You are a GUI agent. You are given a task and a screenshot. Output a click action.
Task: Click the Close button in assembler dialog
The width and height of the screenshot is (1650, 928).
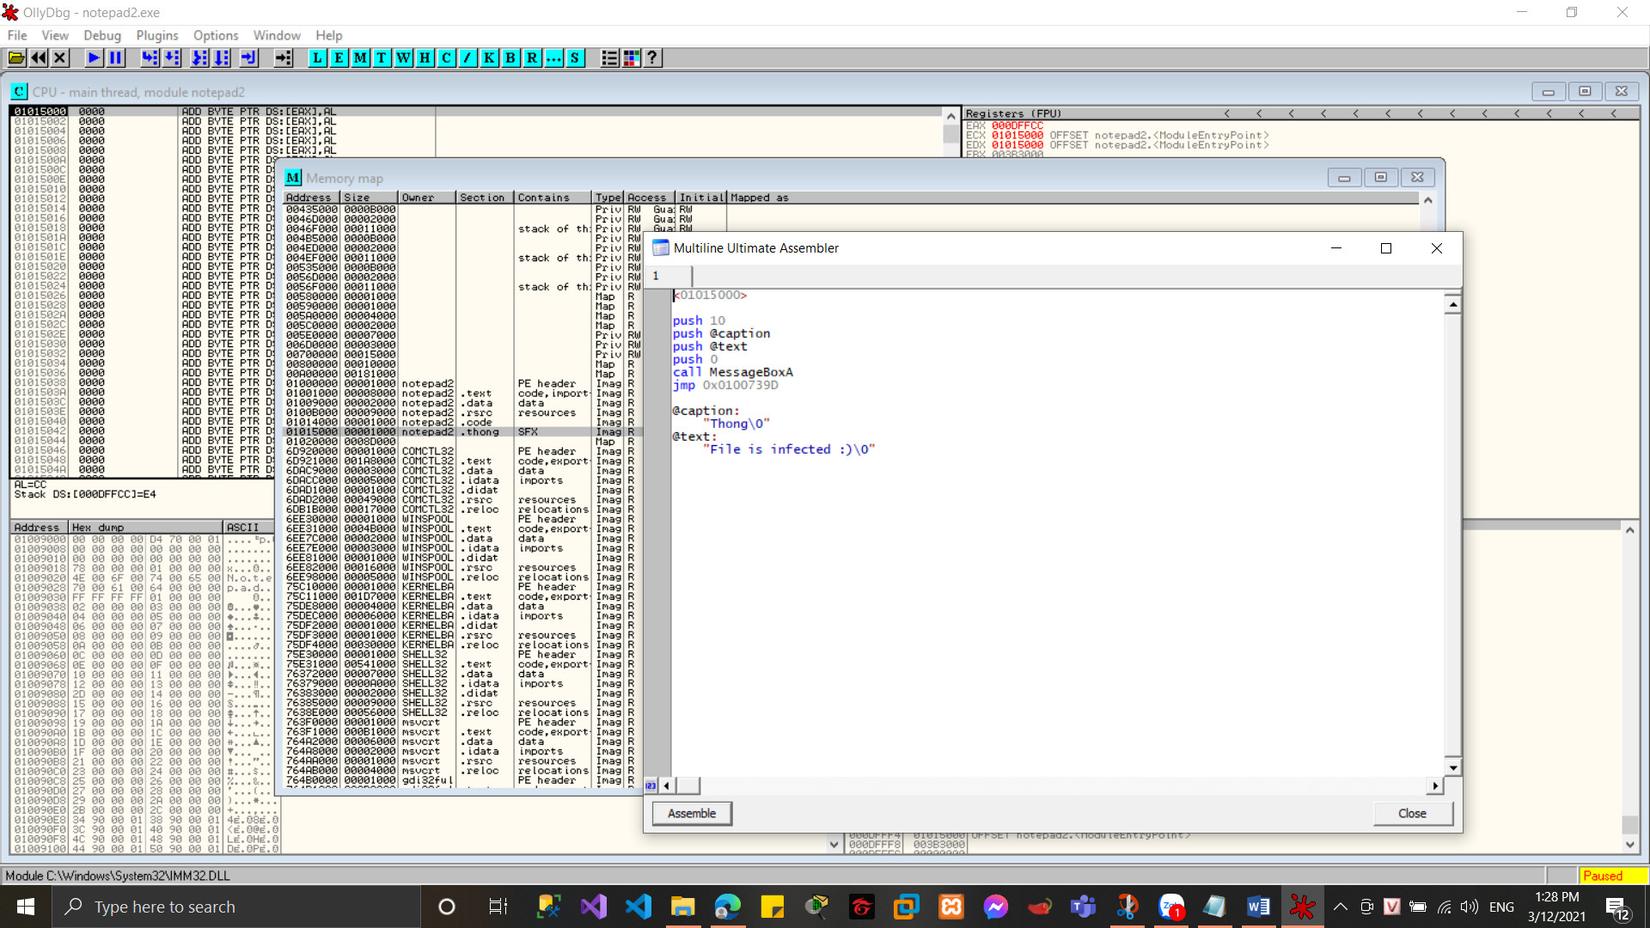(x=1411, y=813)
